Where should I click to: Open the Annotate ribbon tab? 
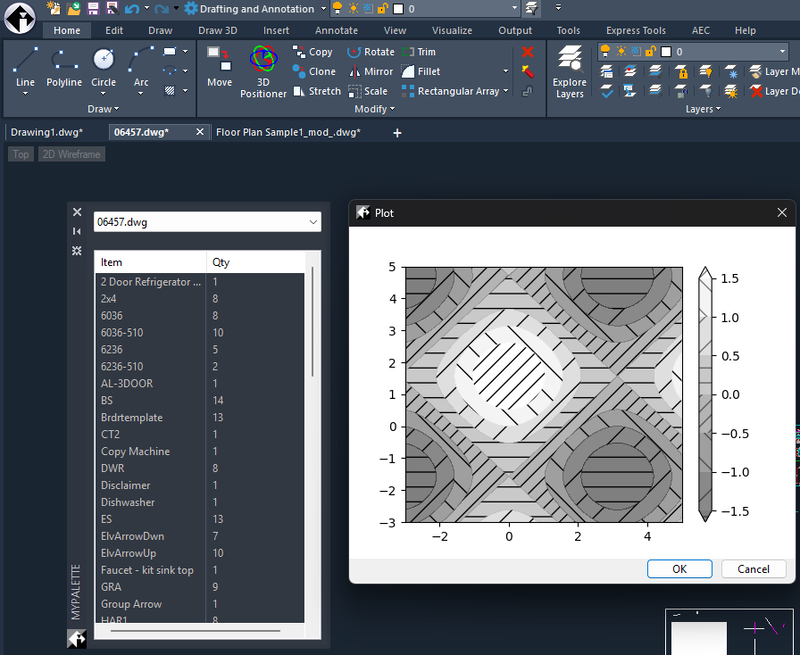pos(336,31)
